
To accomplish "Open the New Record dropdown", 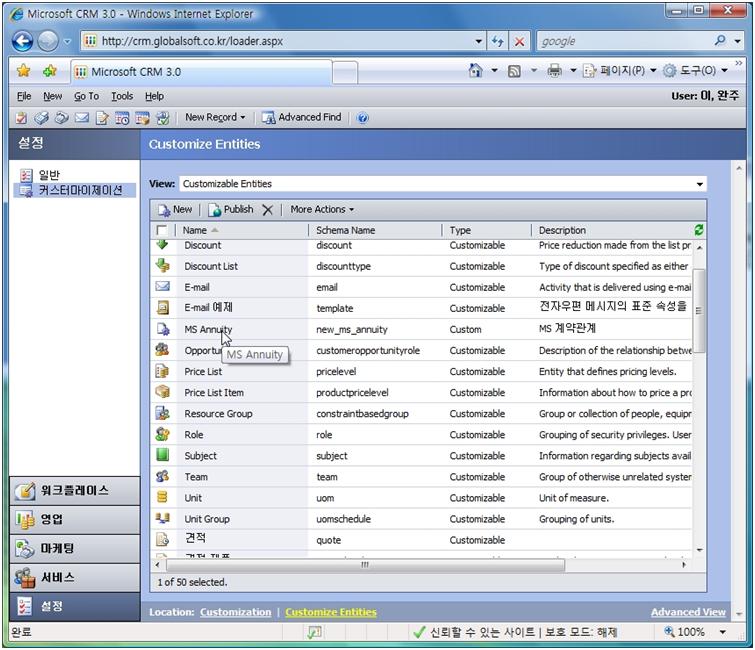I will 215,117.
